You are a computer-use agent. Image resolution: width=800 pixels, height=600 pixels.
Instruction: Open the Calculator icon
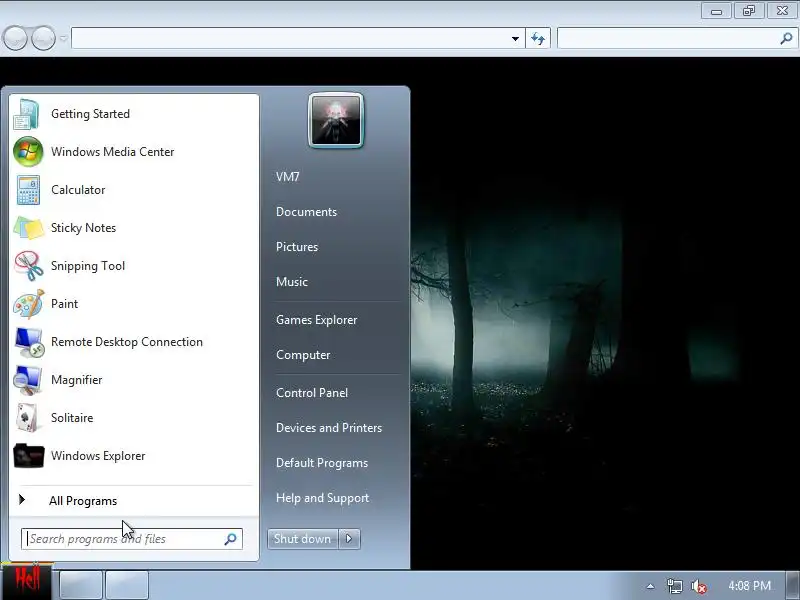click(28, 190)
